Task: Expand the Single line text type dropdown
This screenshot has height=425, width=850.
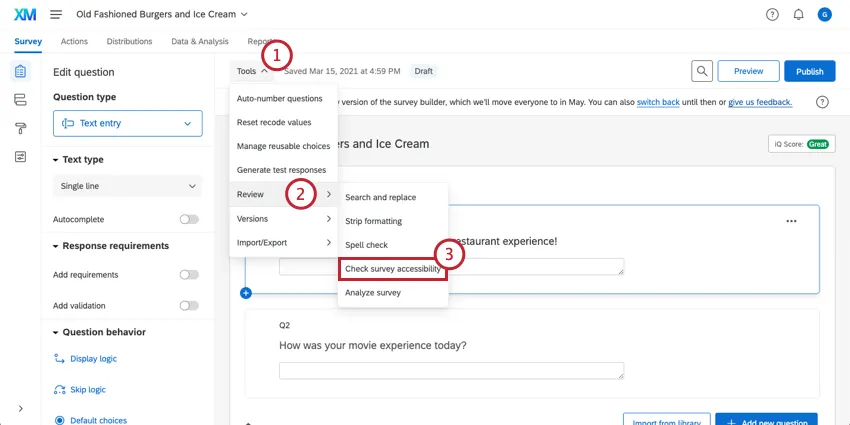Action: (x=127, y=186)
